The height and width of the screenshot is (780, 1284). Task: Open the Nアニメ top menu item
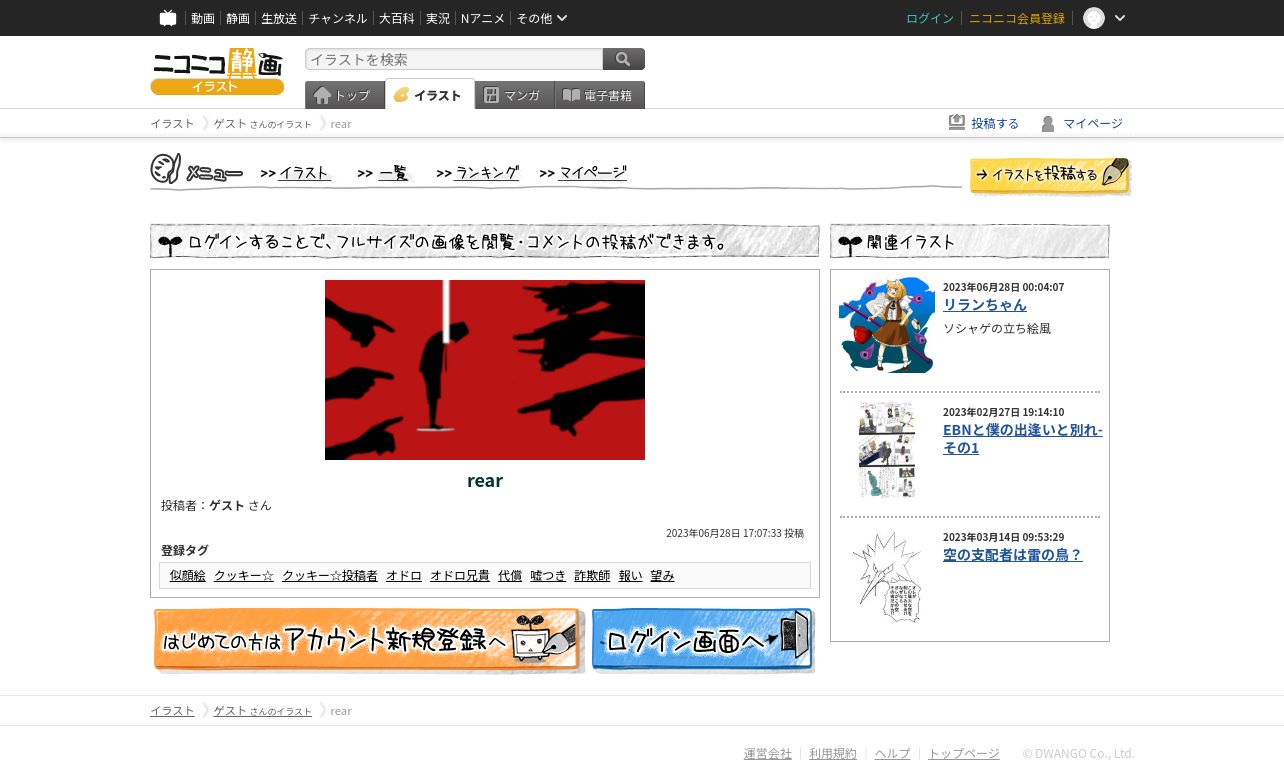point(483,18)
